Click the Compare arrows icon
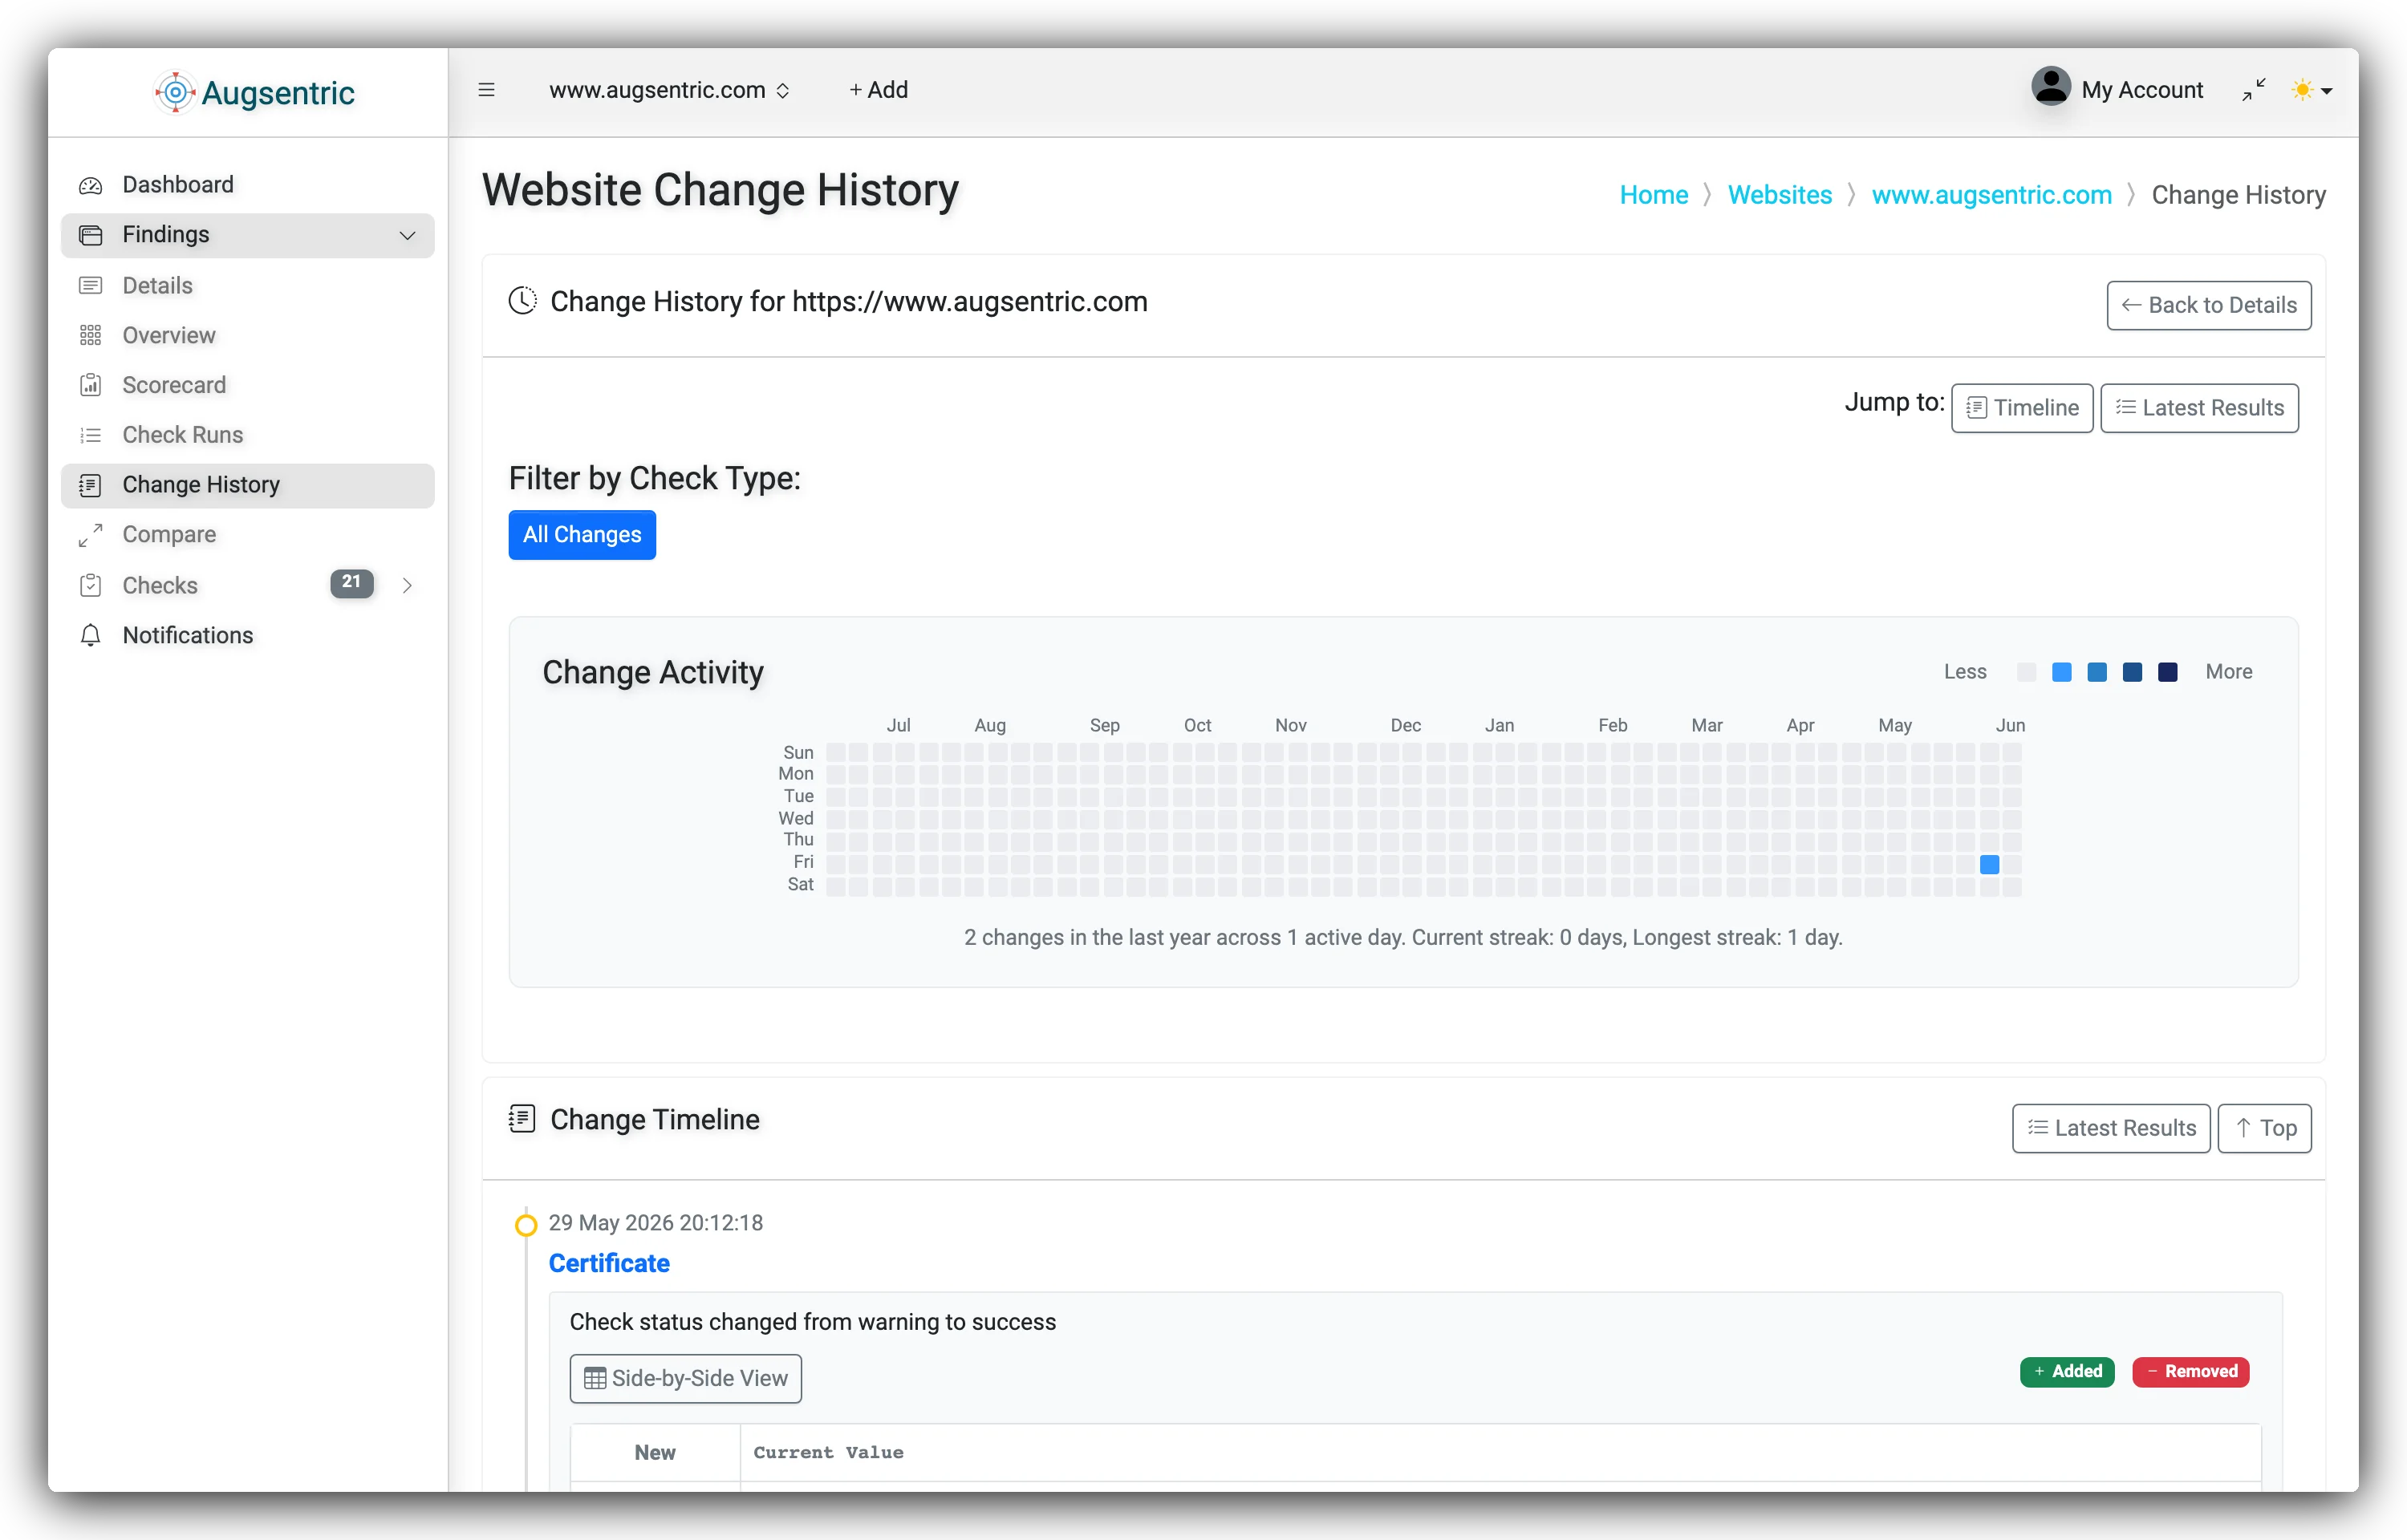Viewport: 2407px width, 1540px height. (91, 535)
